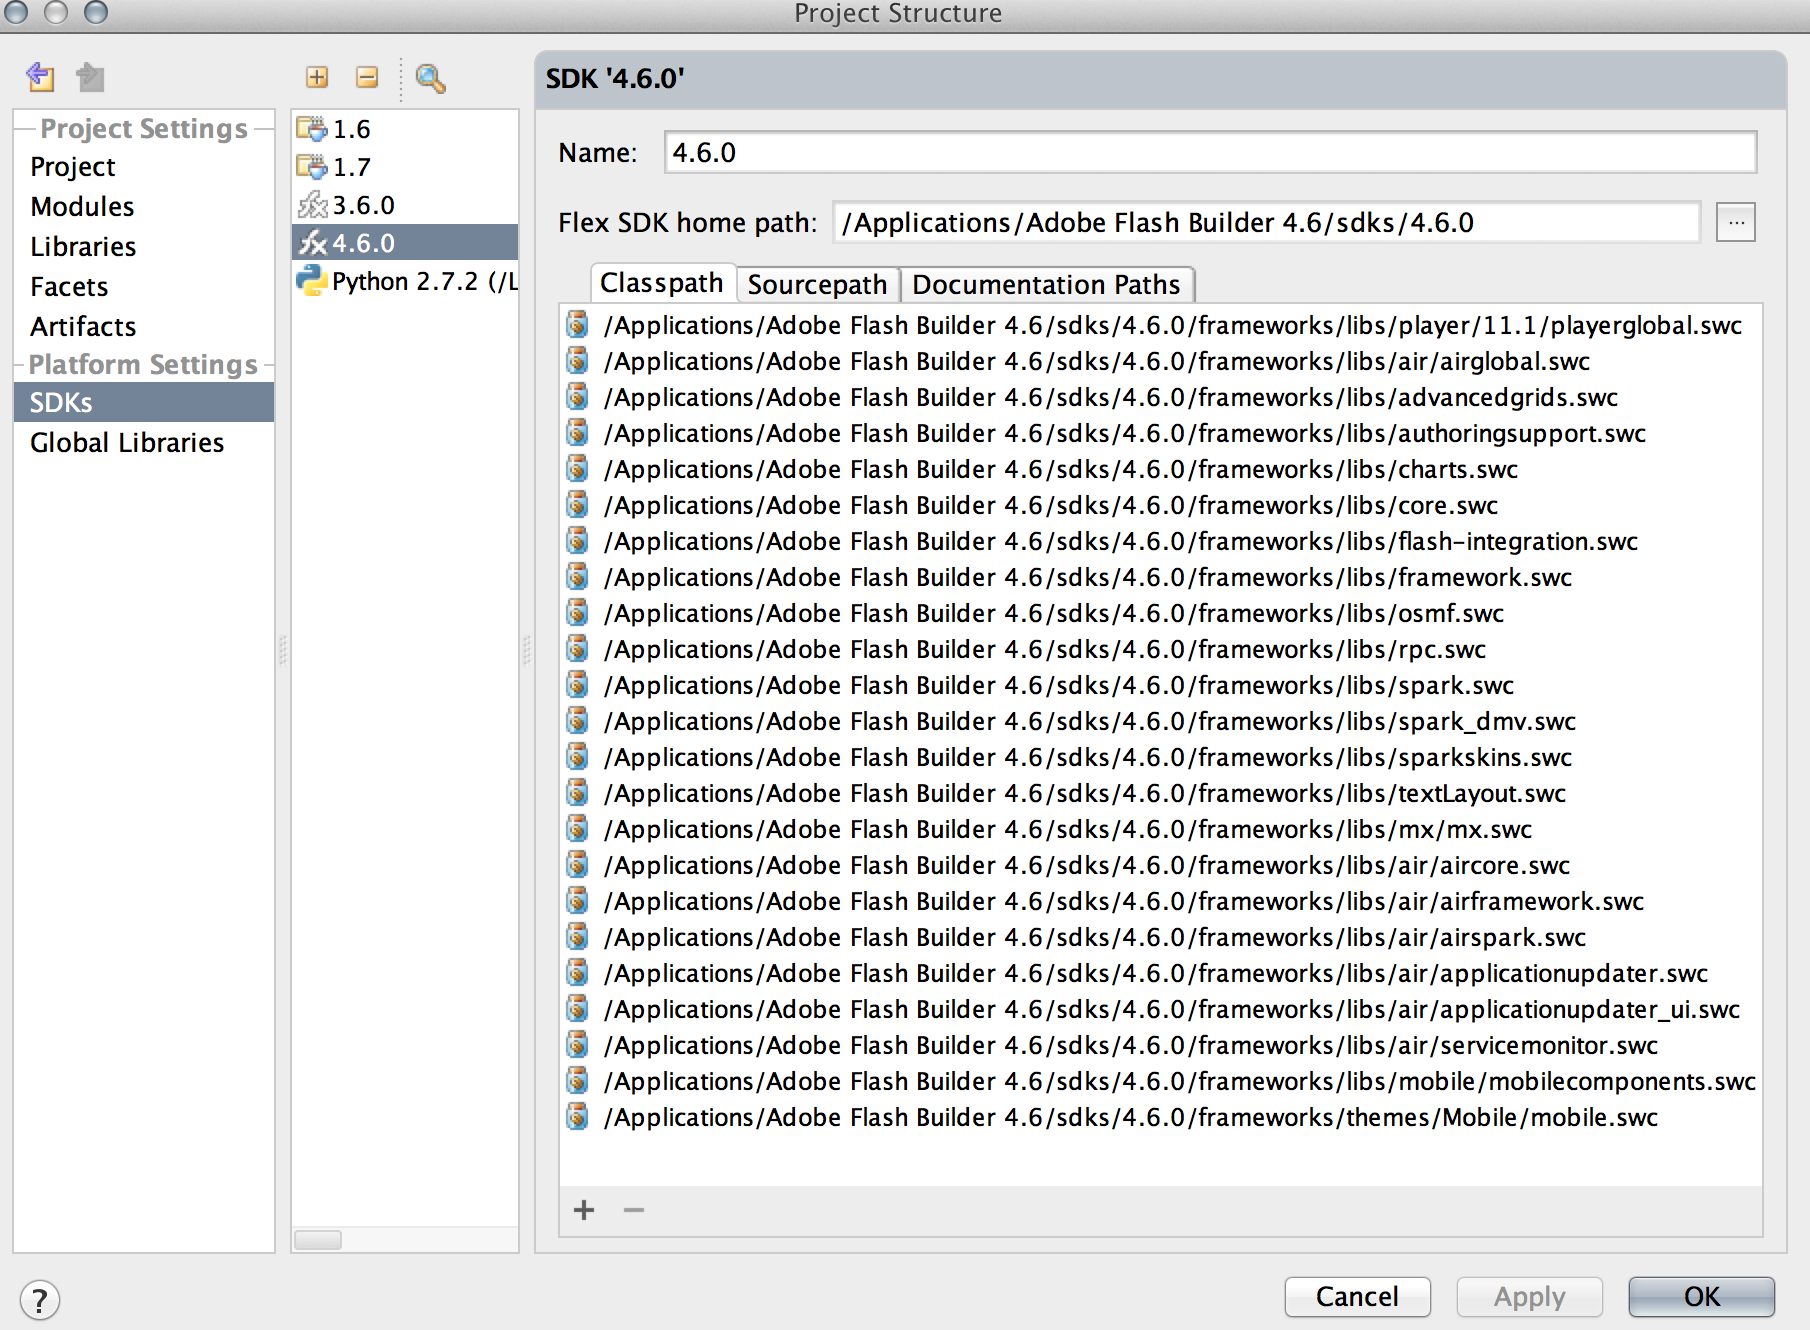Browse Flex SDK home path with the ellipsis button
This screenshot has height=1330, width=1810.
coord(1736,222)
